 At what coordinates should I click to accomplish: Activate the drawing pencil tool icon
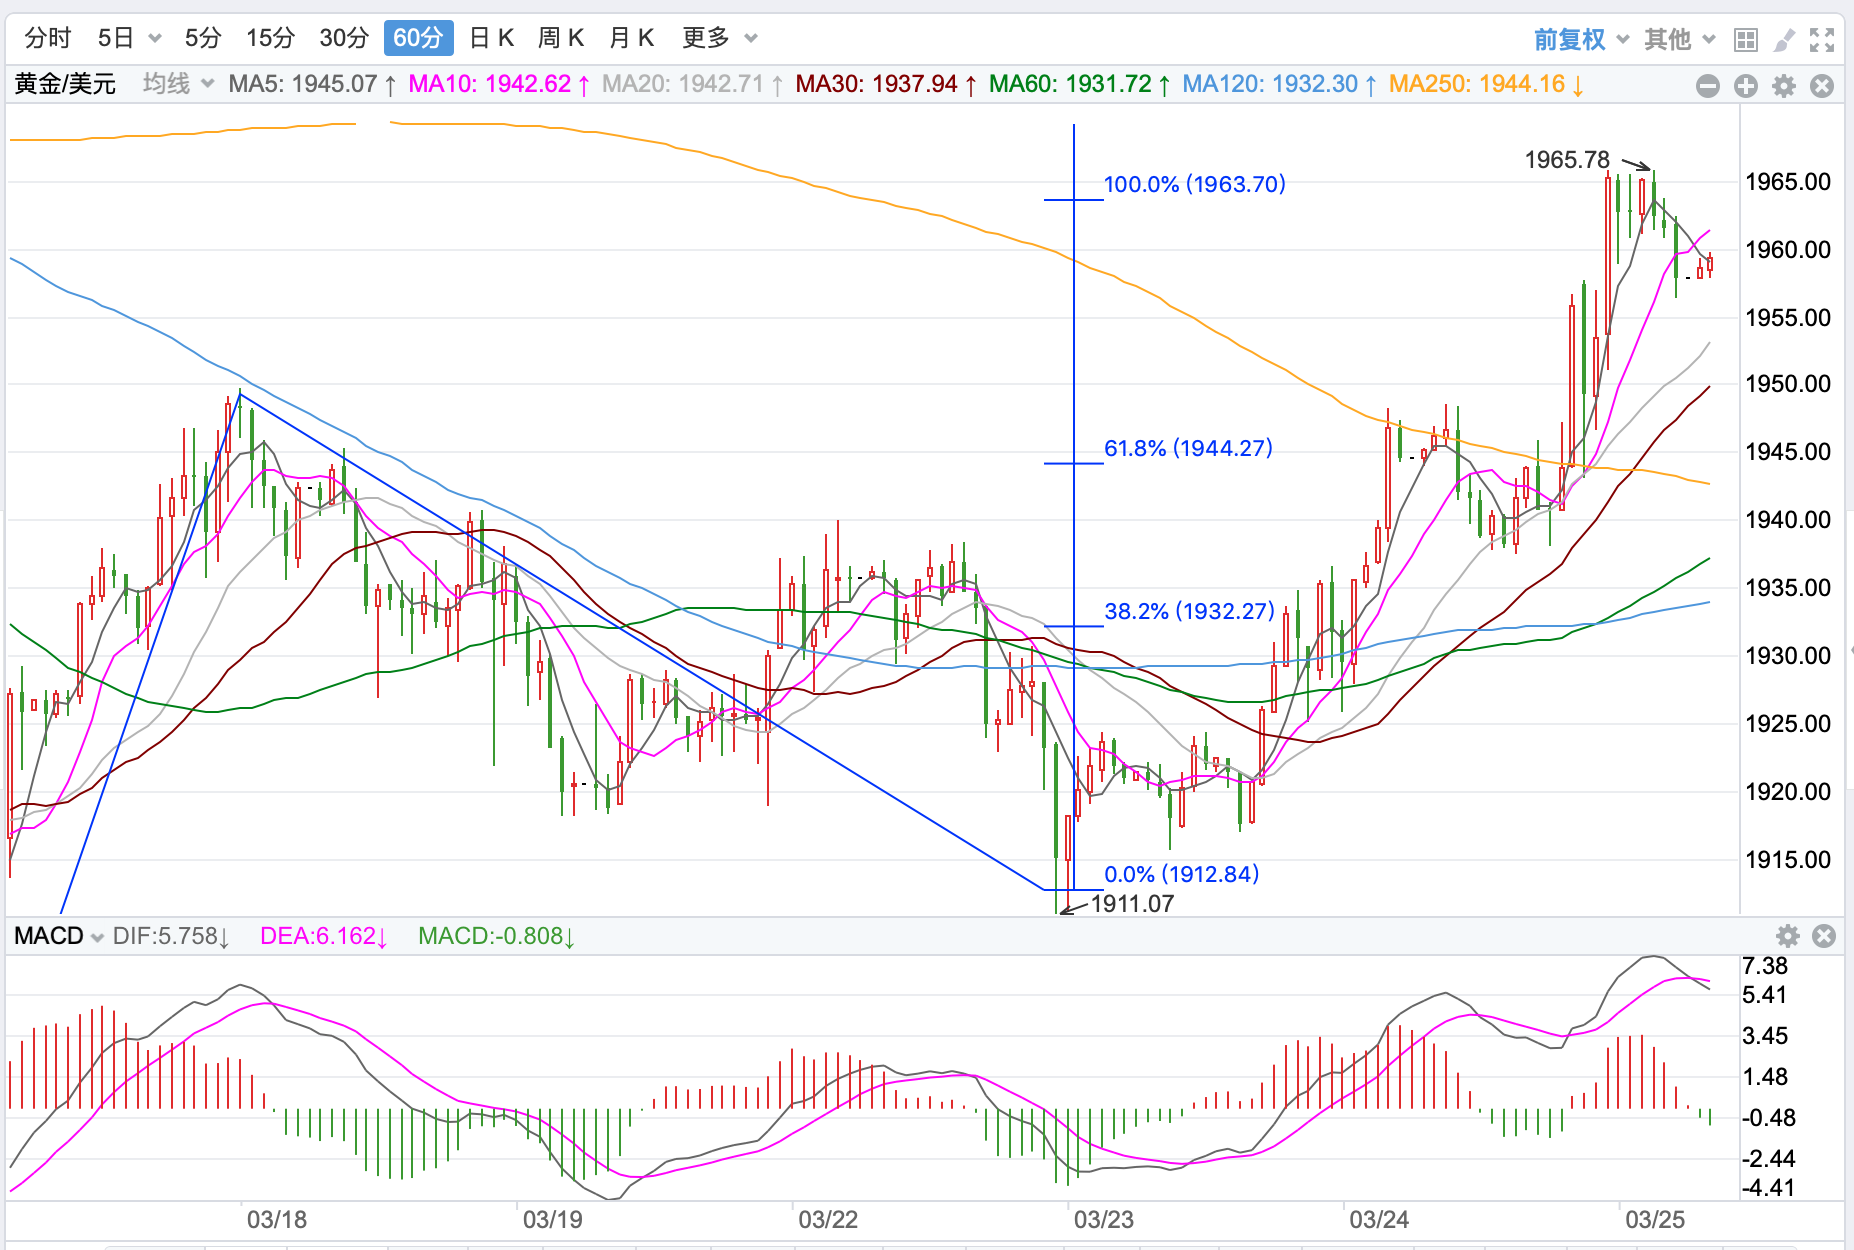(x=1784, y=40)
